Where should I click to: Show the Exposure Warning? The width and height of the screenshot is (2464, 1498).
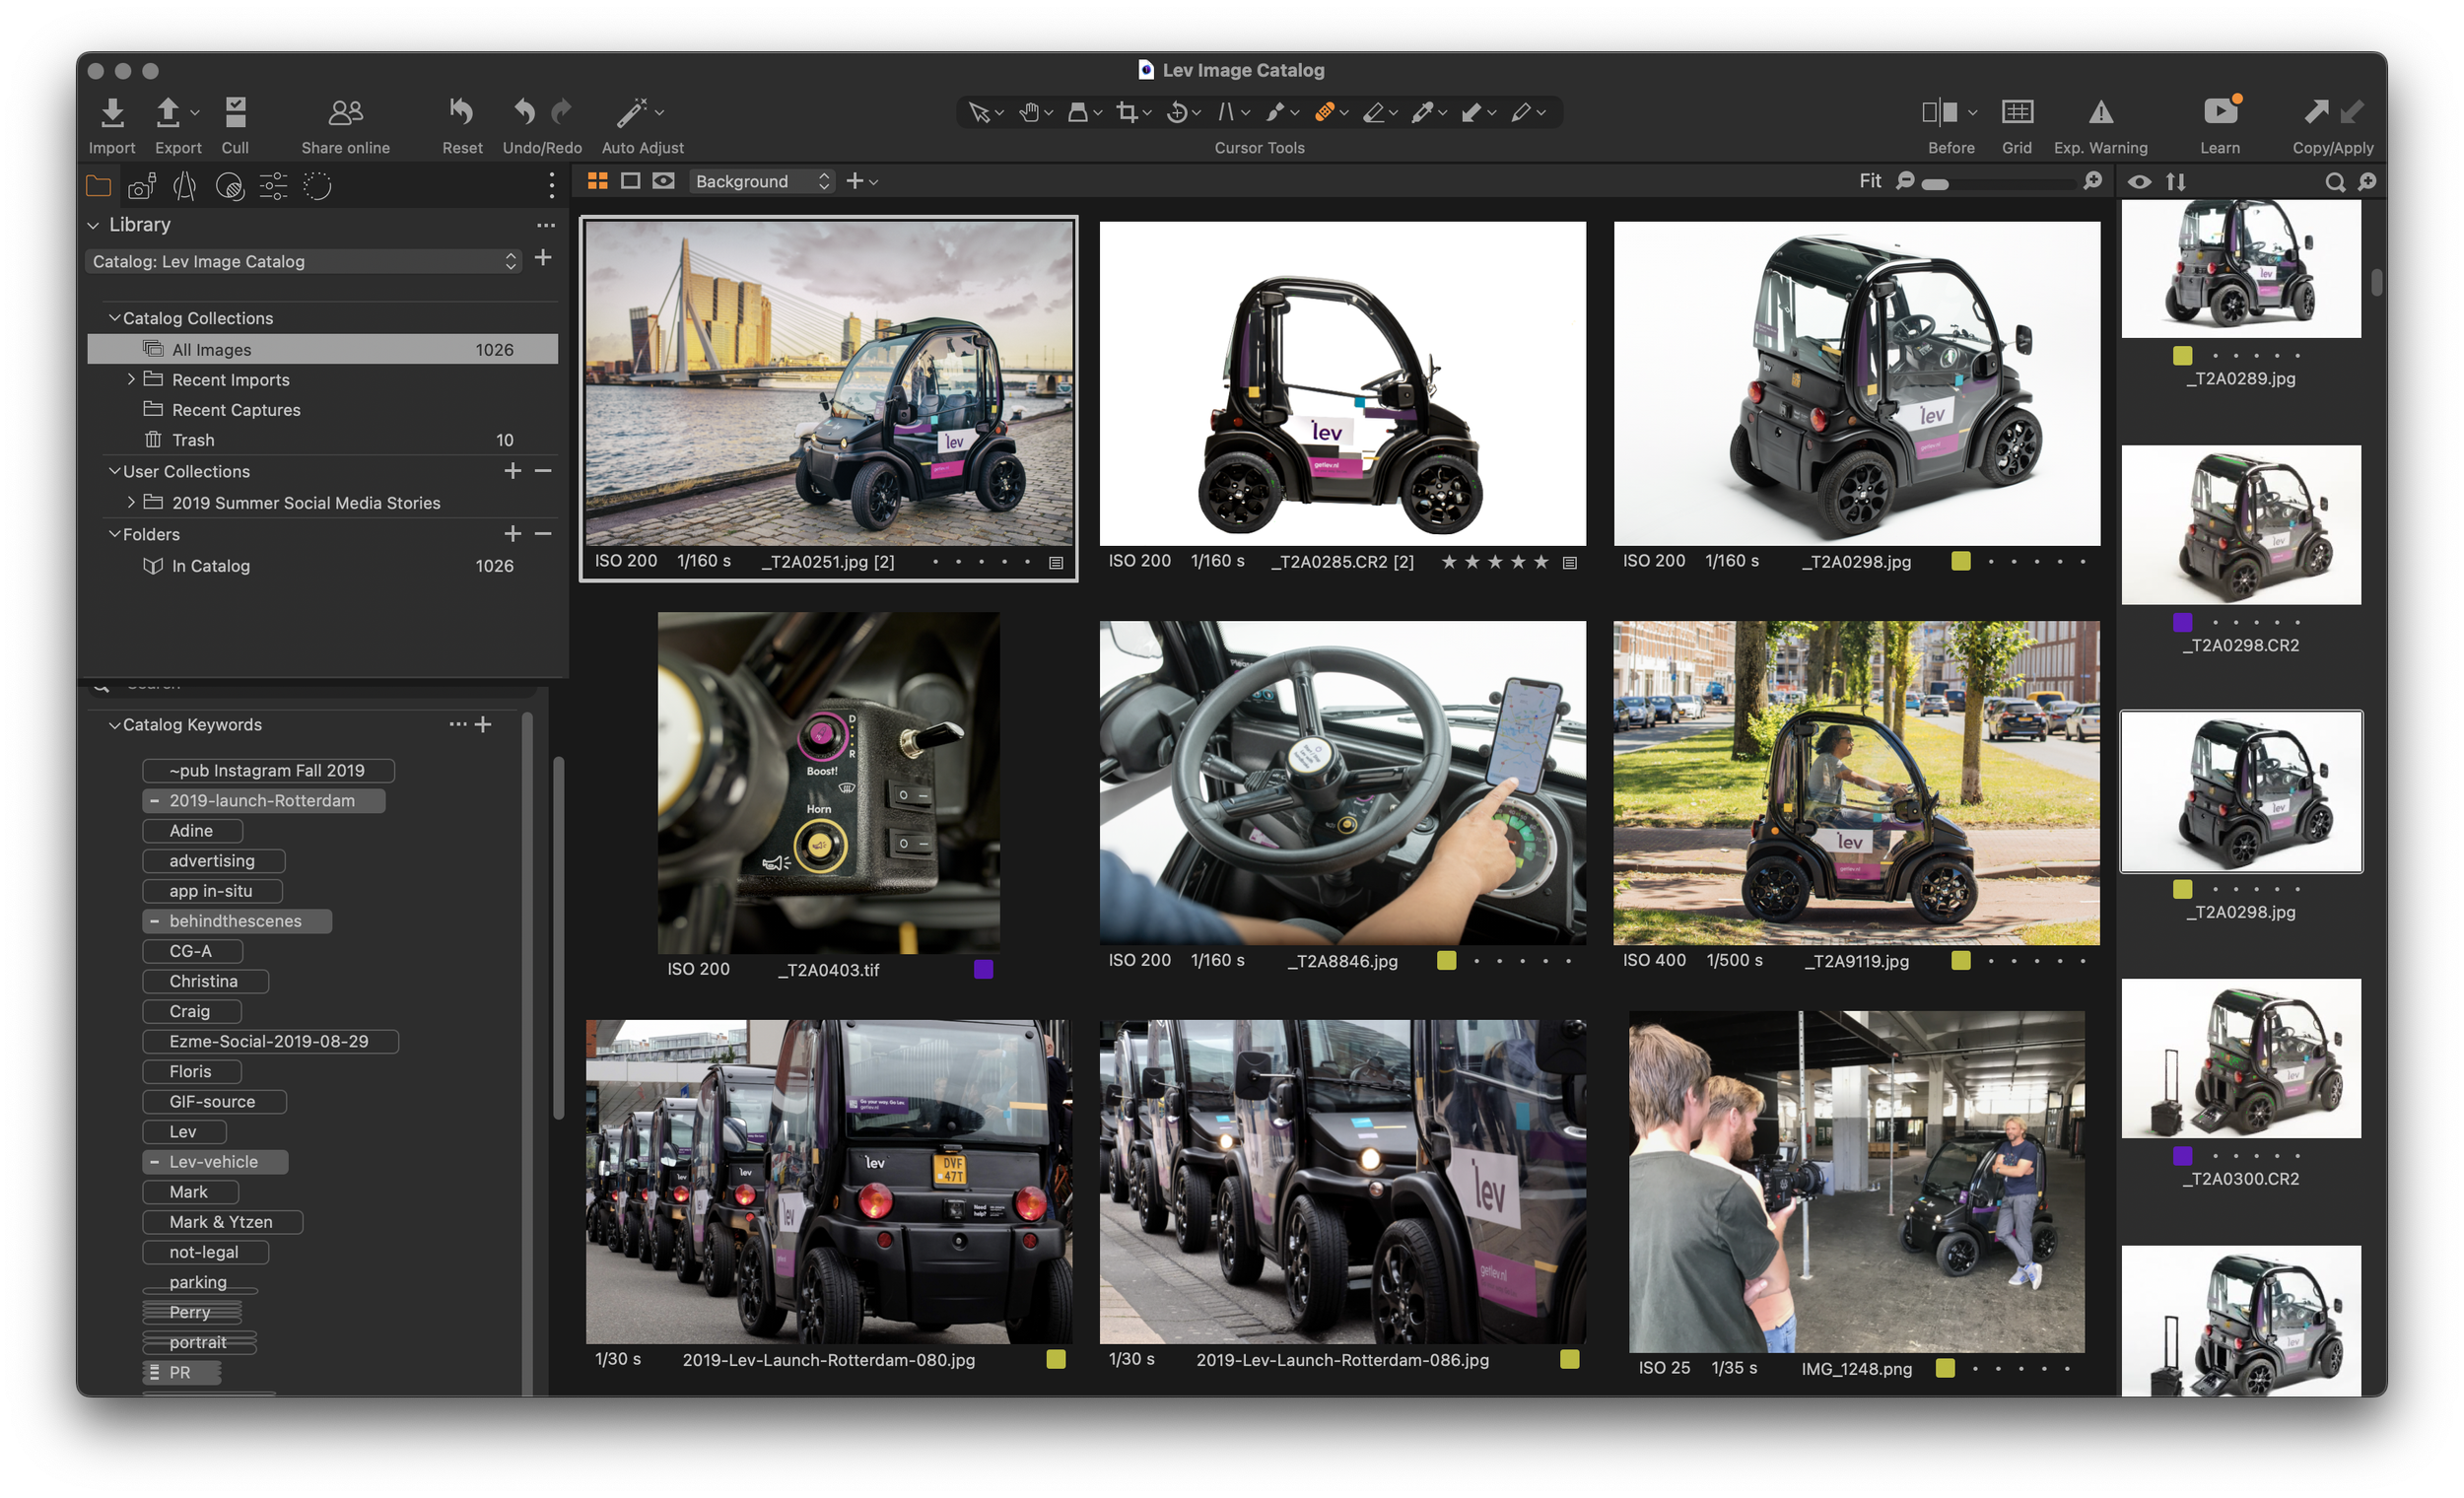click(x=2100, y=113)
